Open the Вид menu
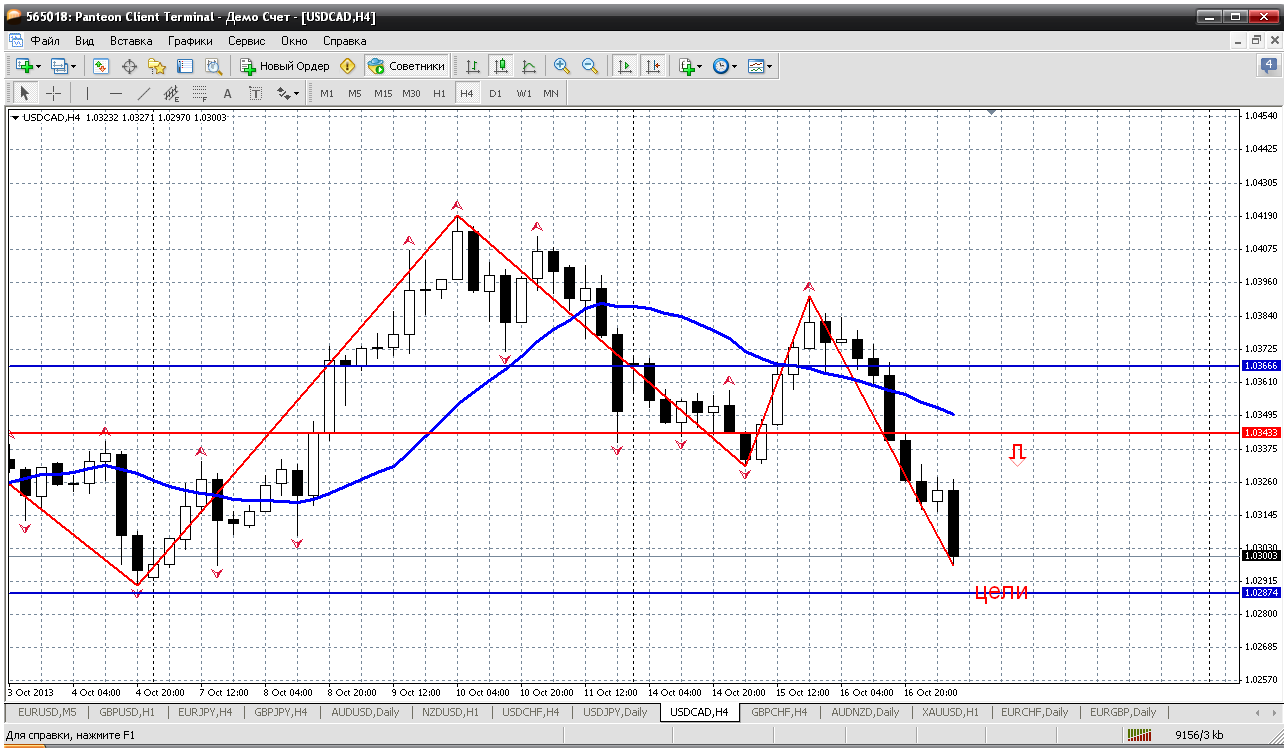This screenshot has width=1288, height=748. (x=85, y=41)
